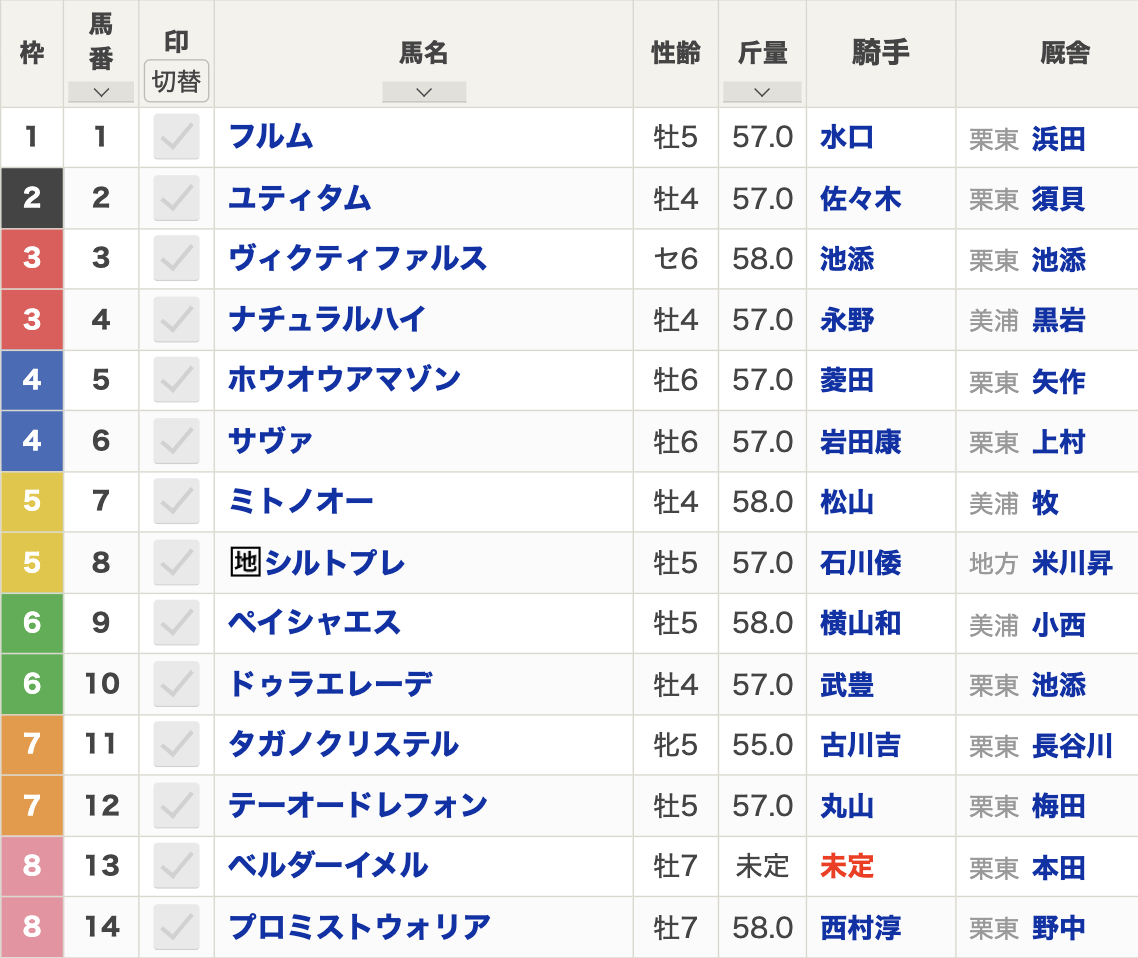The height and width of the screenshot is (958, 1138).
Task: Toggle mark checkbox for ナチュラルハイ
Action: (x=176, y=319)
